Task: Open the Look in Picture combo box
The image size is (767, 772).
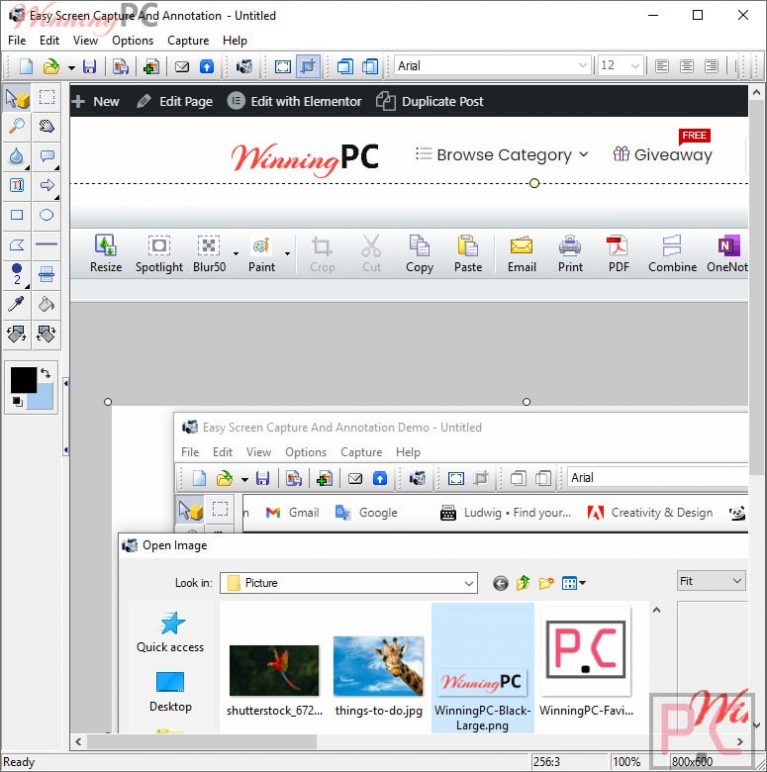Action: [349, 583]
